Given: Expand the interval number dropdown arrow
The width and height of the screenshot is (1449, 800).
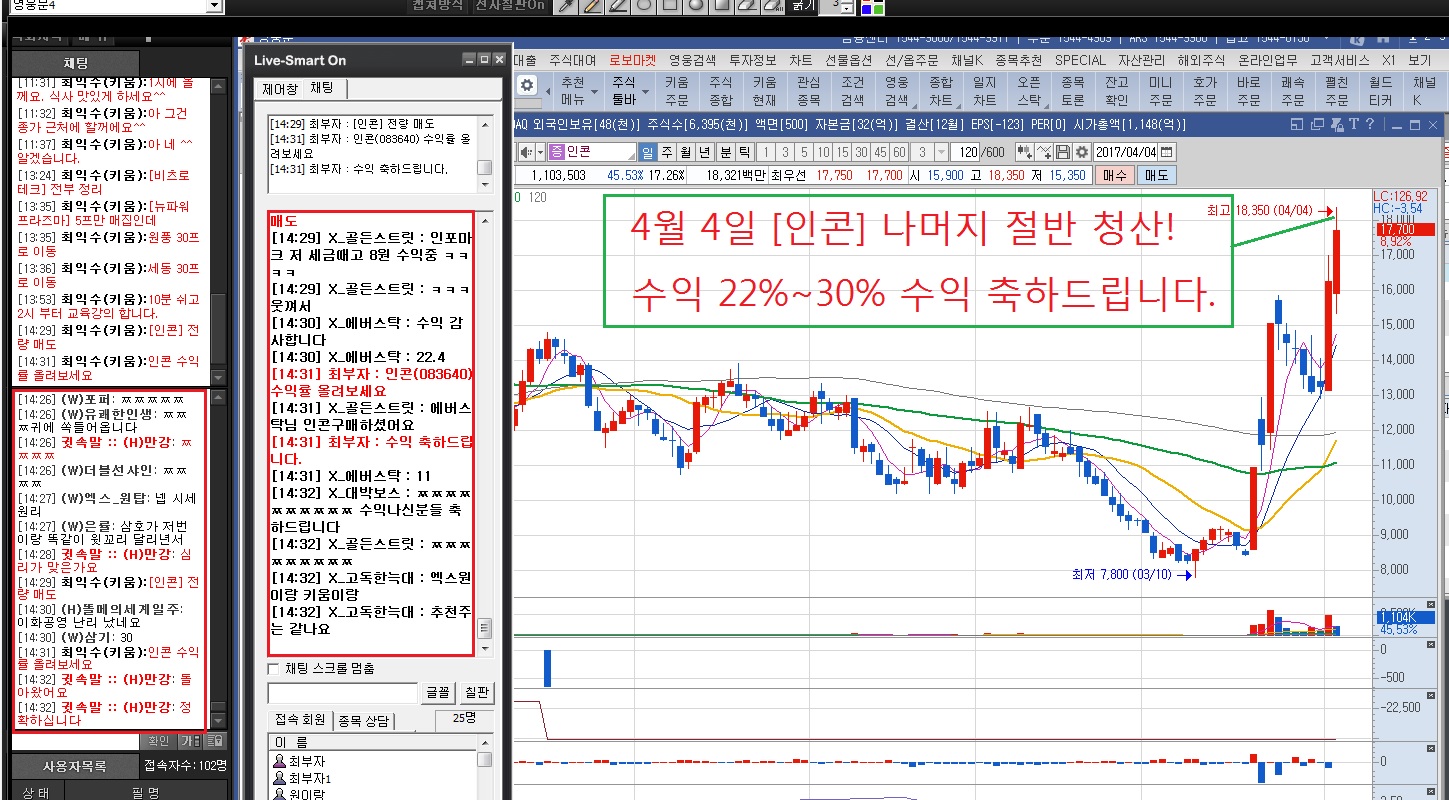Looking at the screenshot, I should 942,152.
